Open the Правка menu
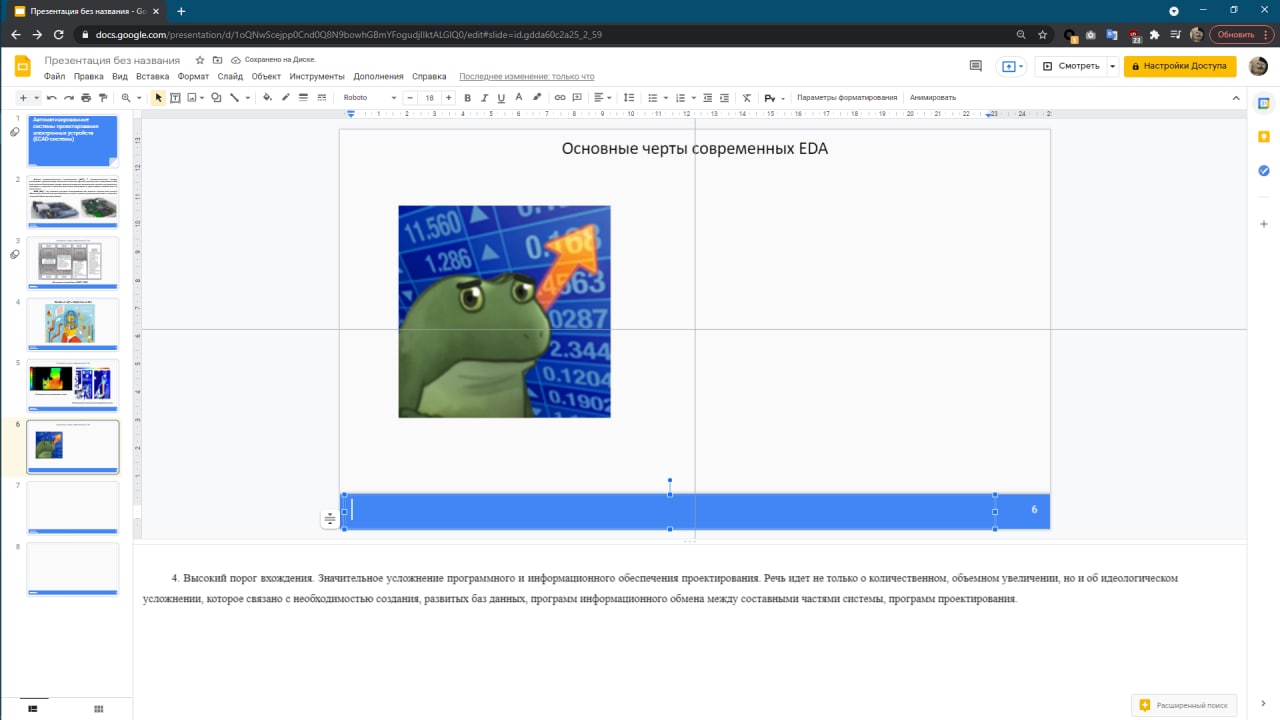 (89, 76)
